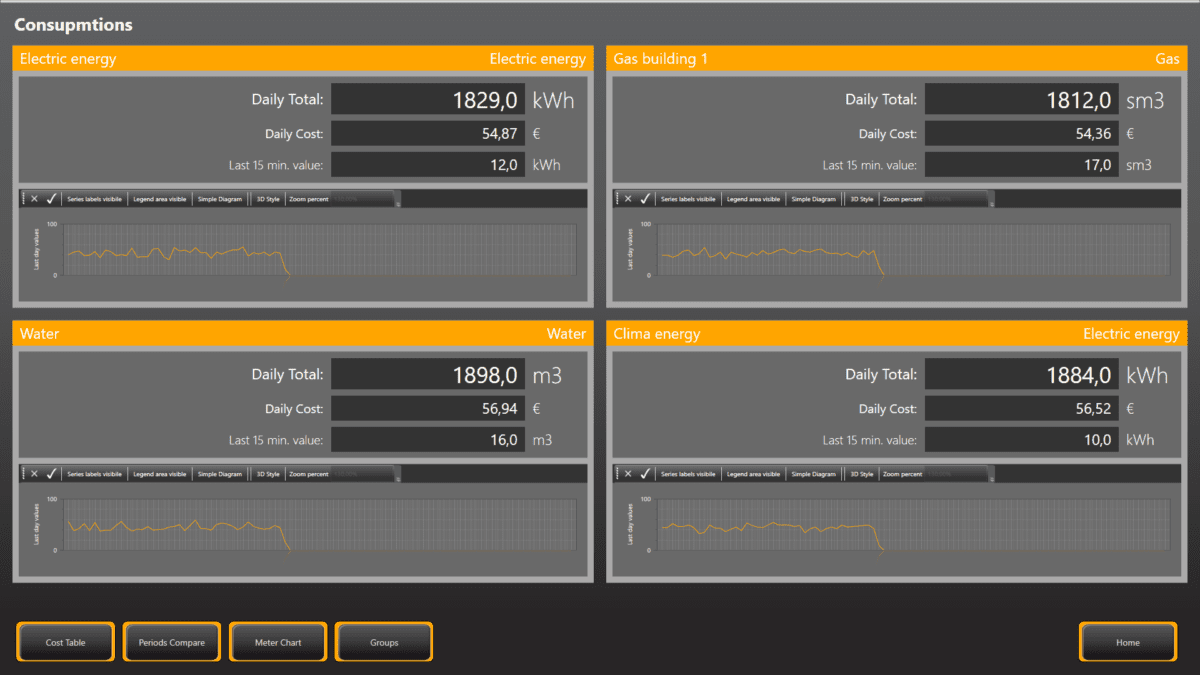Viewport: 1200px width, 675px height.
Task: Select Simple Diagram on Clima energy chart
Action: click(x=813, y=474)
